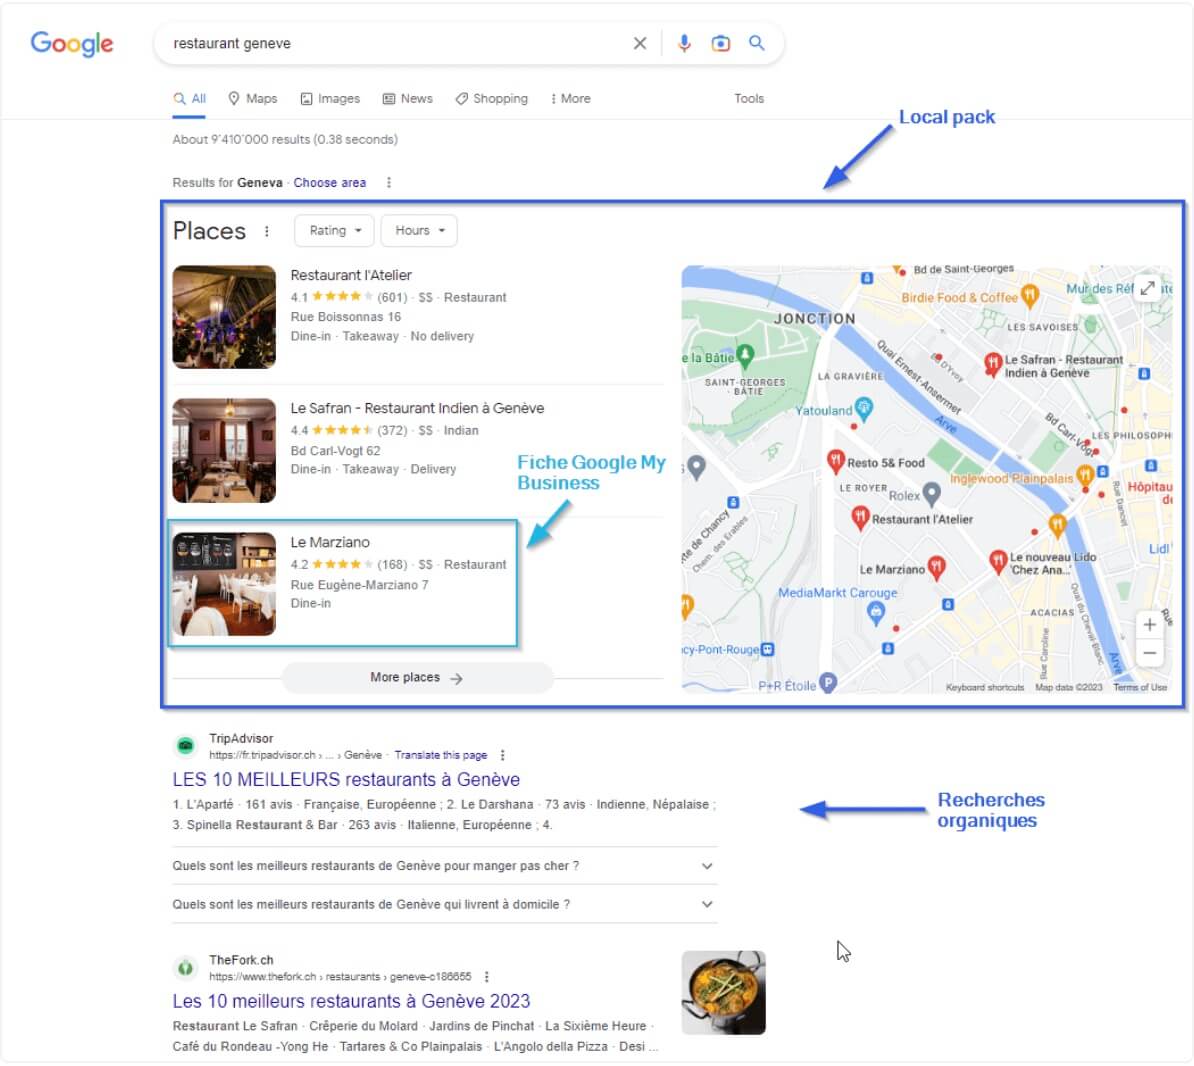Clear the search box with the X icon

coord(640,43)
